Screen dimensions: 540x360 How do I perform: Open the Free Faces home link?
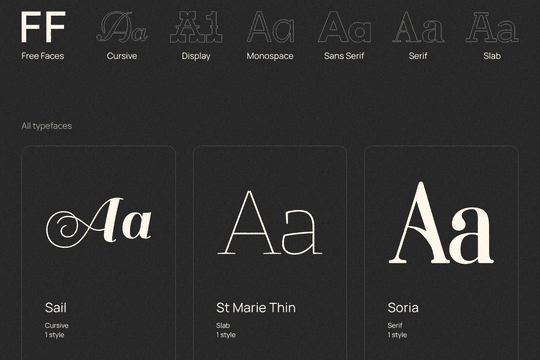click(43, 56)
